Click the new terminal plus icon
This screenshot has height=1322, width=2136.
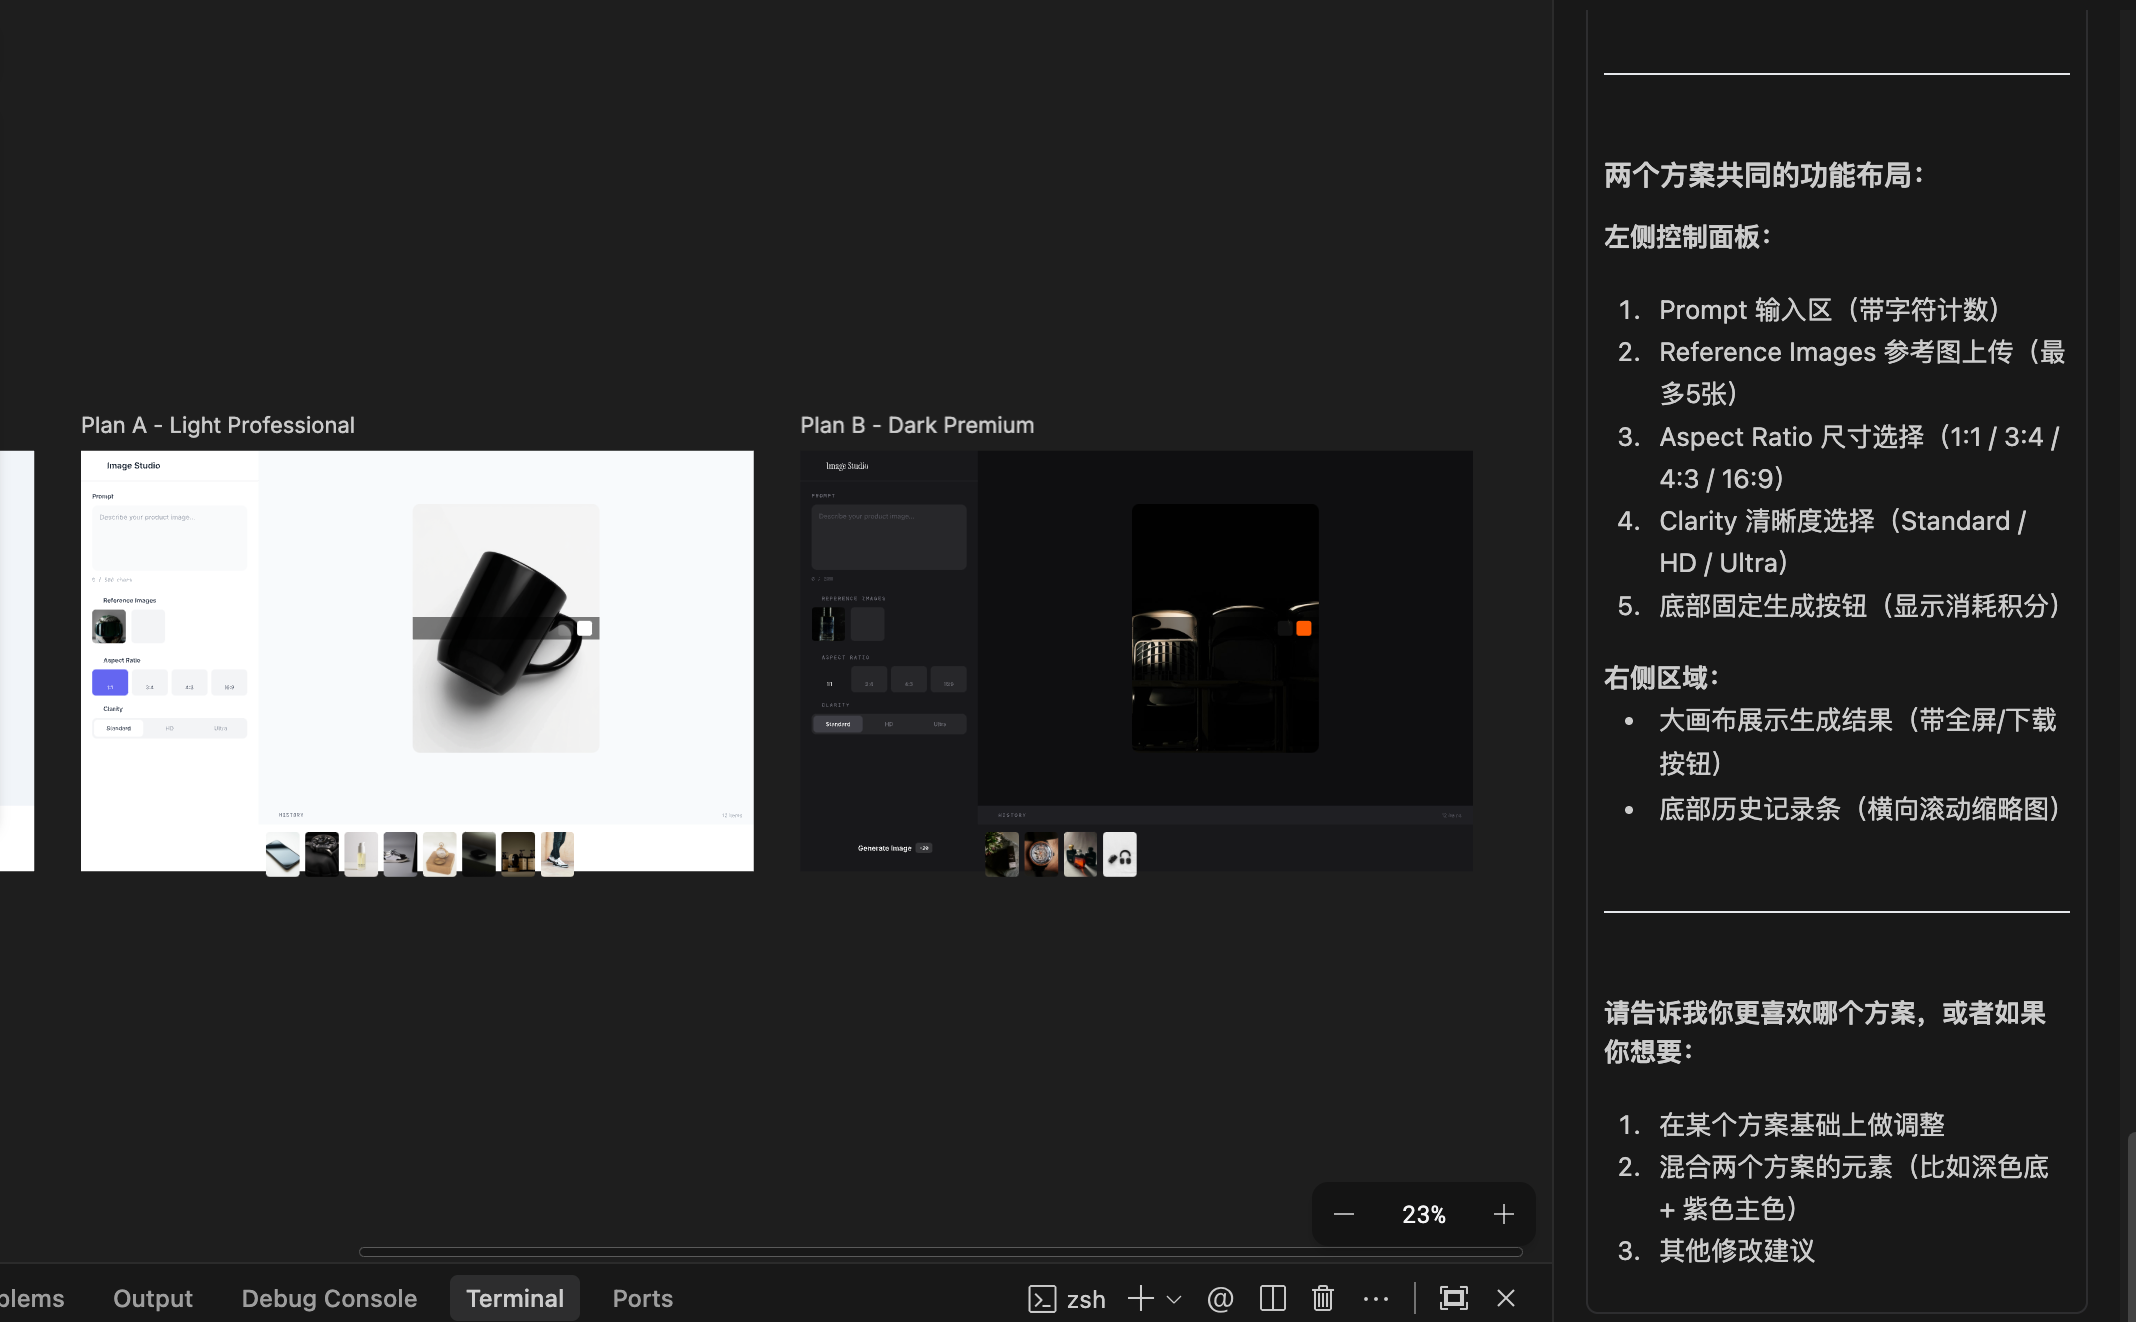coord(1140,1298)
